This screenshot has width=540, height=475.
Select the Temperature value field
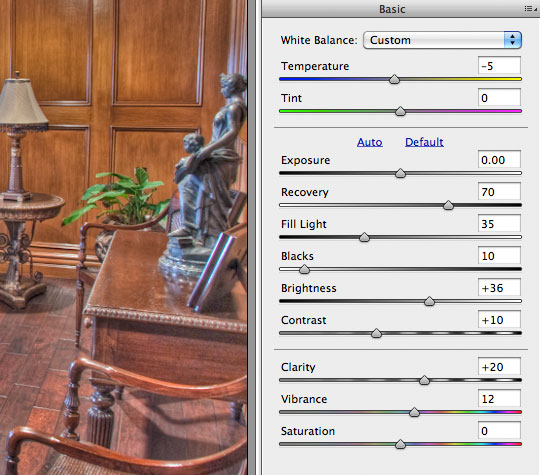tap(499, 65)
